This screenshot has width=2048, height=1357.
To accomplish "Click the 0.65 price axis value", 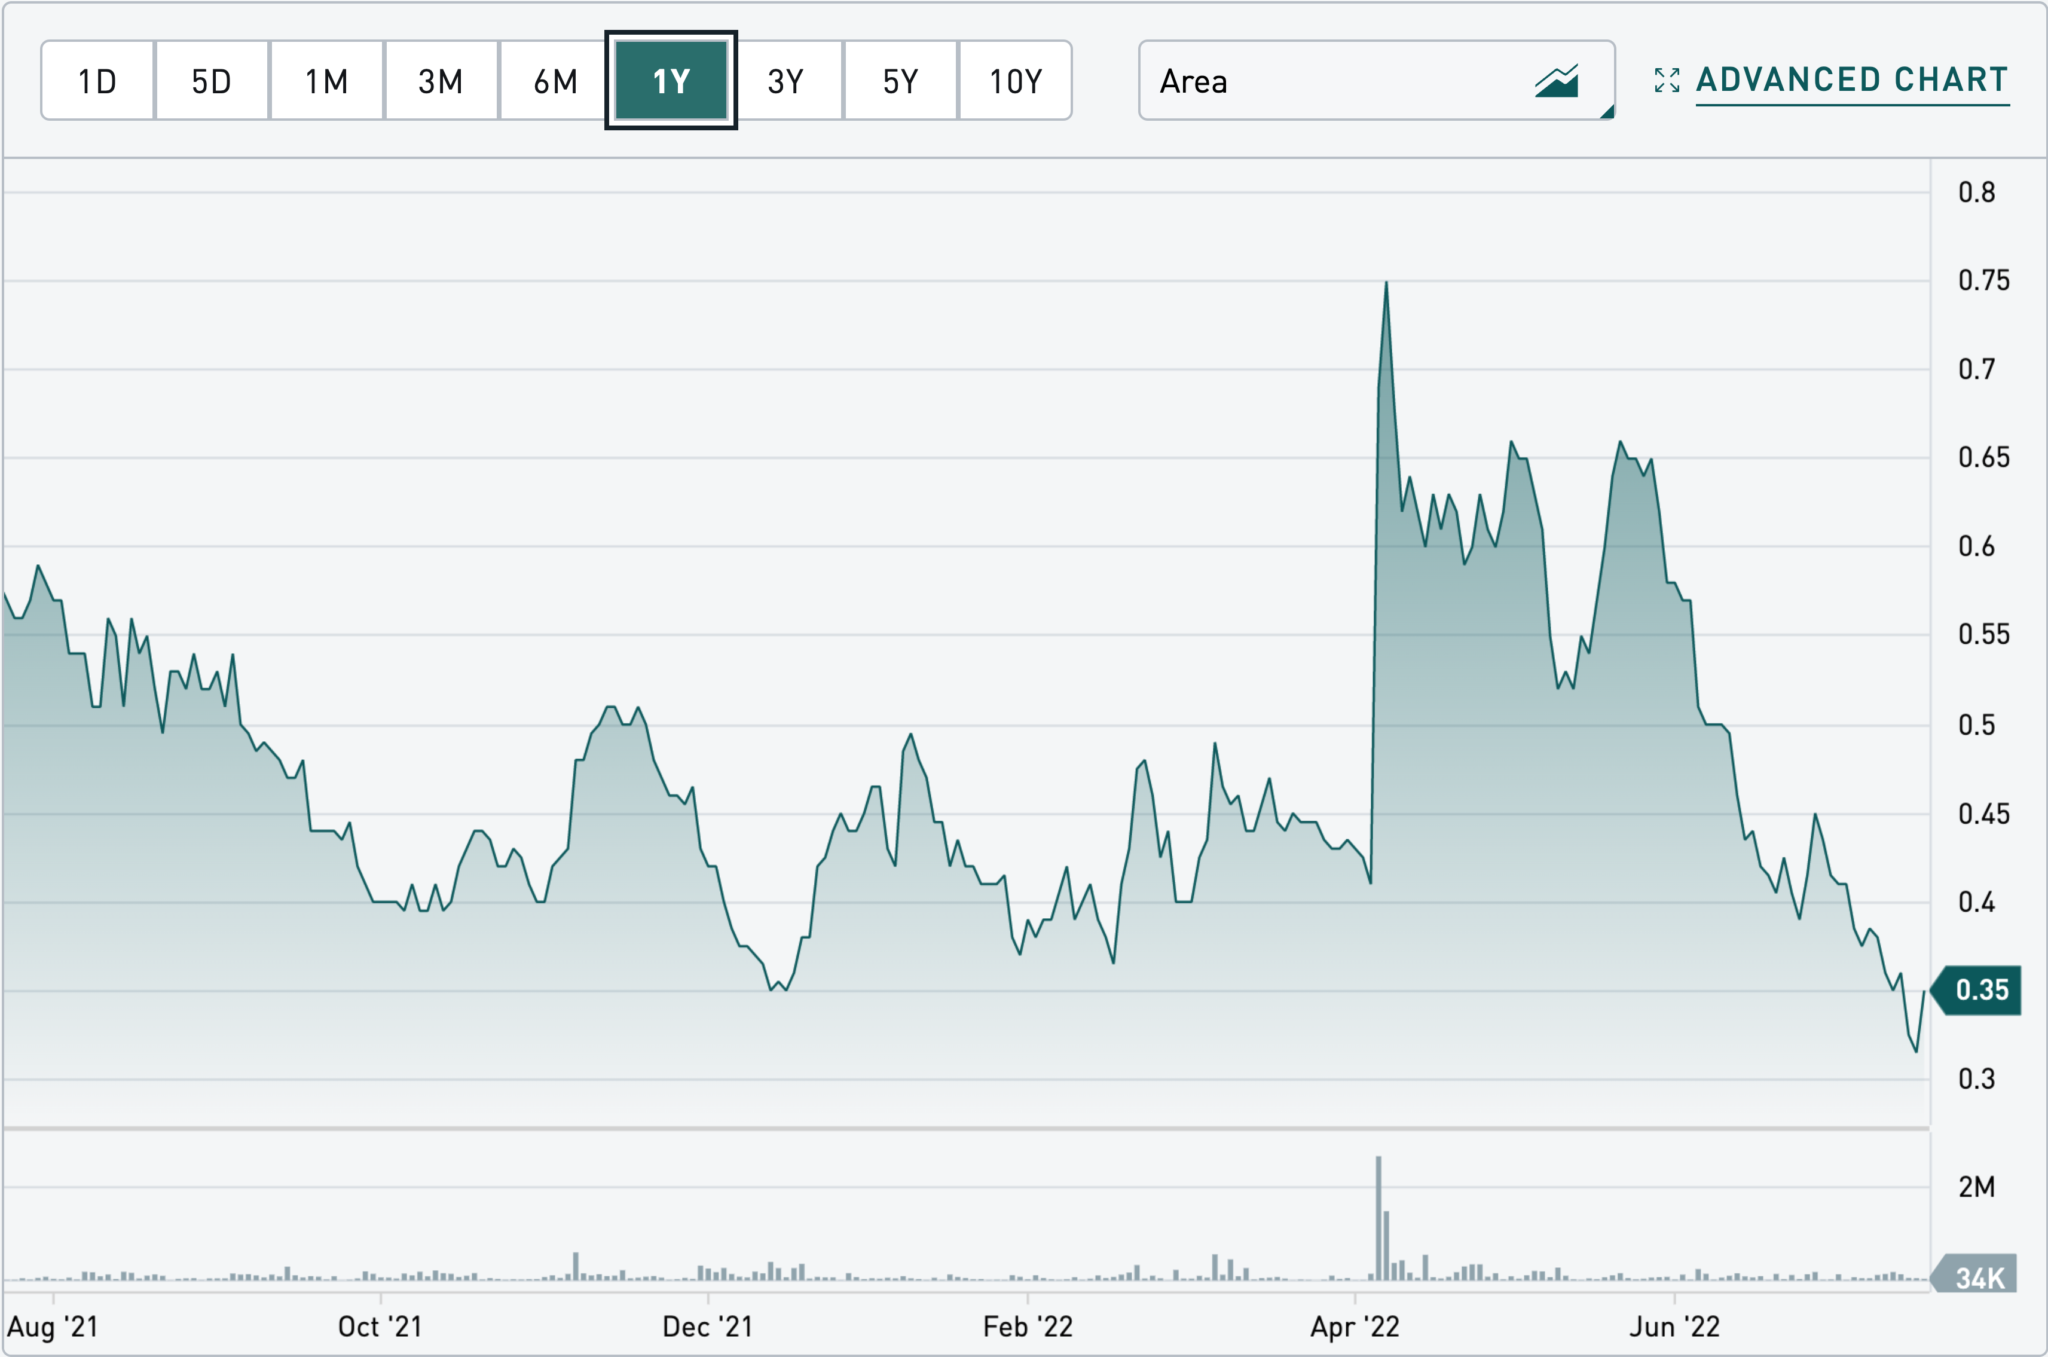I will coord(1984,458).
